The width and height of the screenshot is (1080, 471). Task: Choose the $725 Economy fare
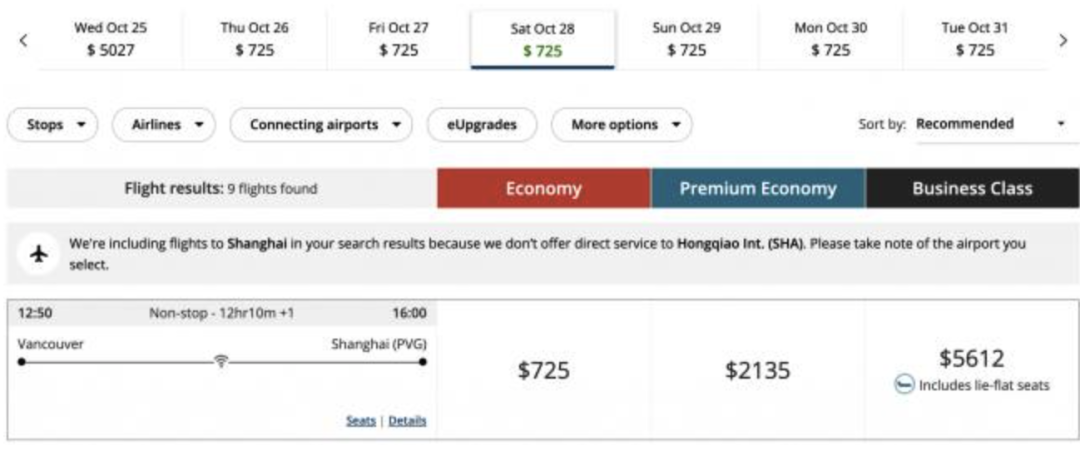coord(543,370)
